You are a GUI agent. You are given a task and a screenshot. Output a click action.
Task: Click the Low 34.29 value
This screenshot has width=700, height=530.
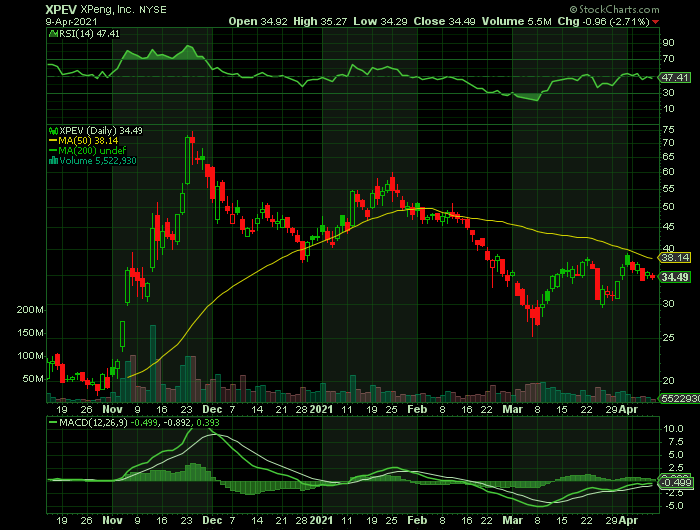point(380,21)
